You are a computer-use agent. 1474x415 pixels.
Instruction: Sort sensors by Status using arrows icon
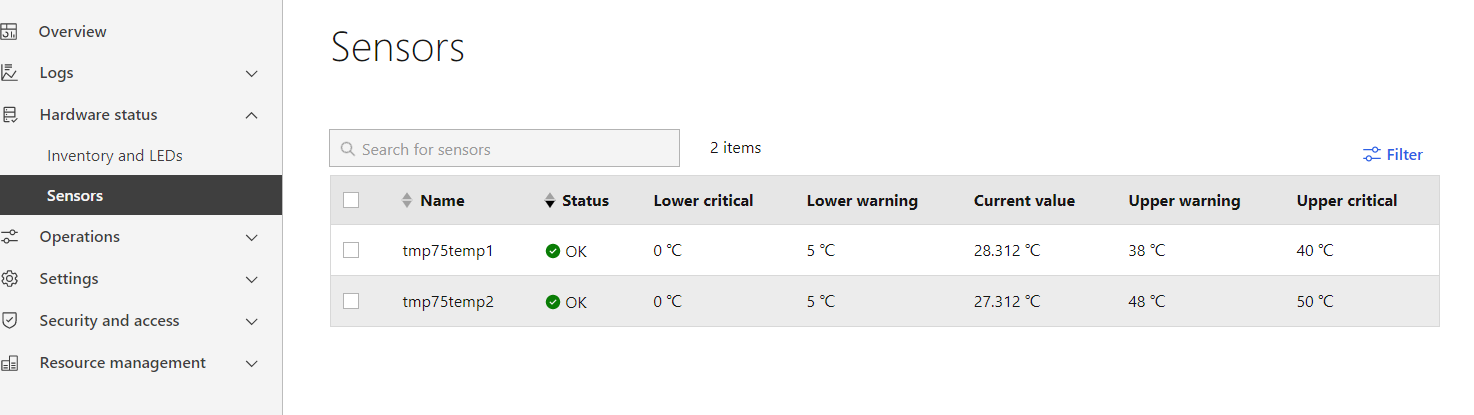[x=549, y=201]
